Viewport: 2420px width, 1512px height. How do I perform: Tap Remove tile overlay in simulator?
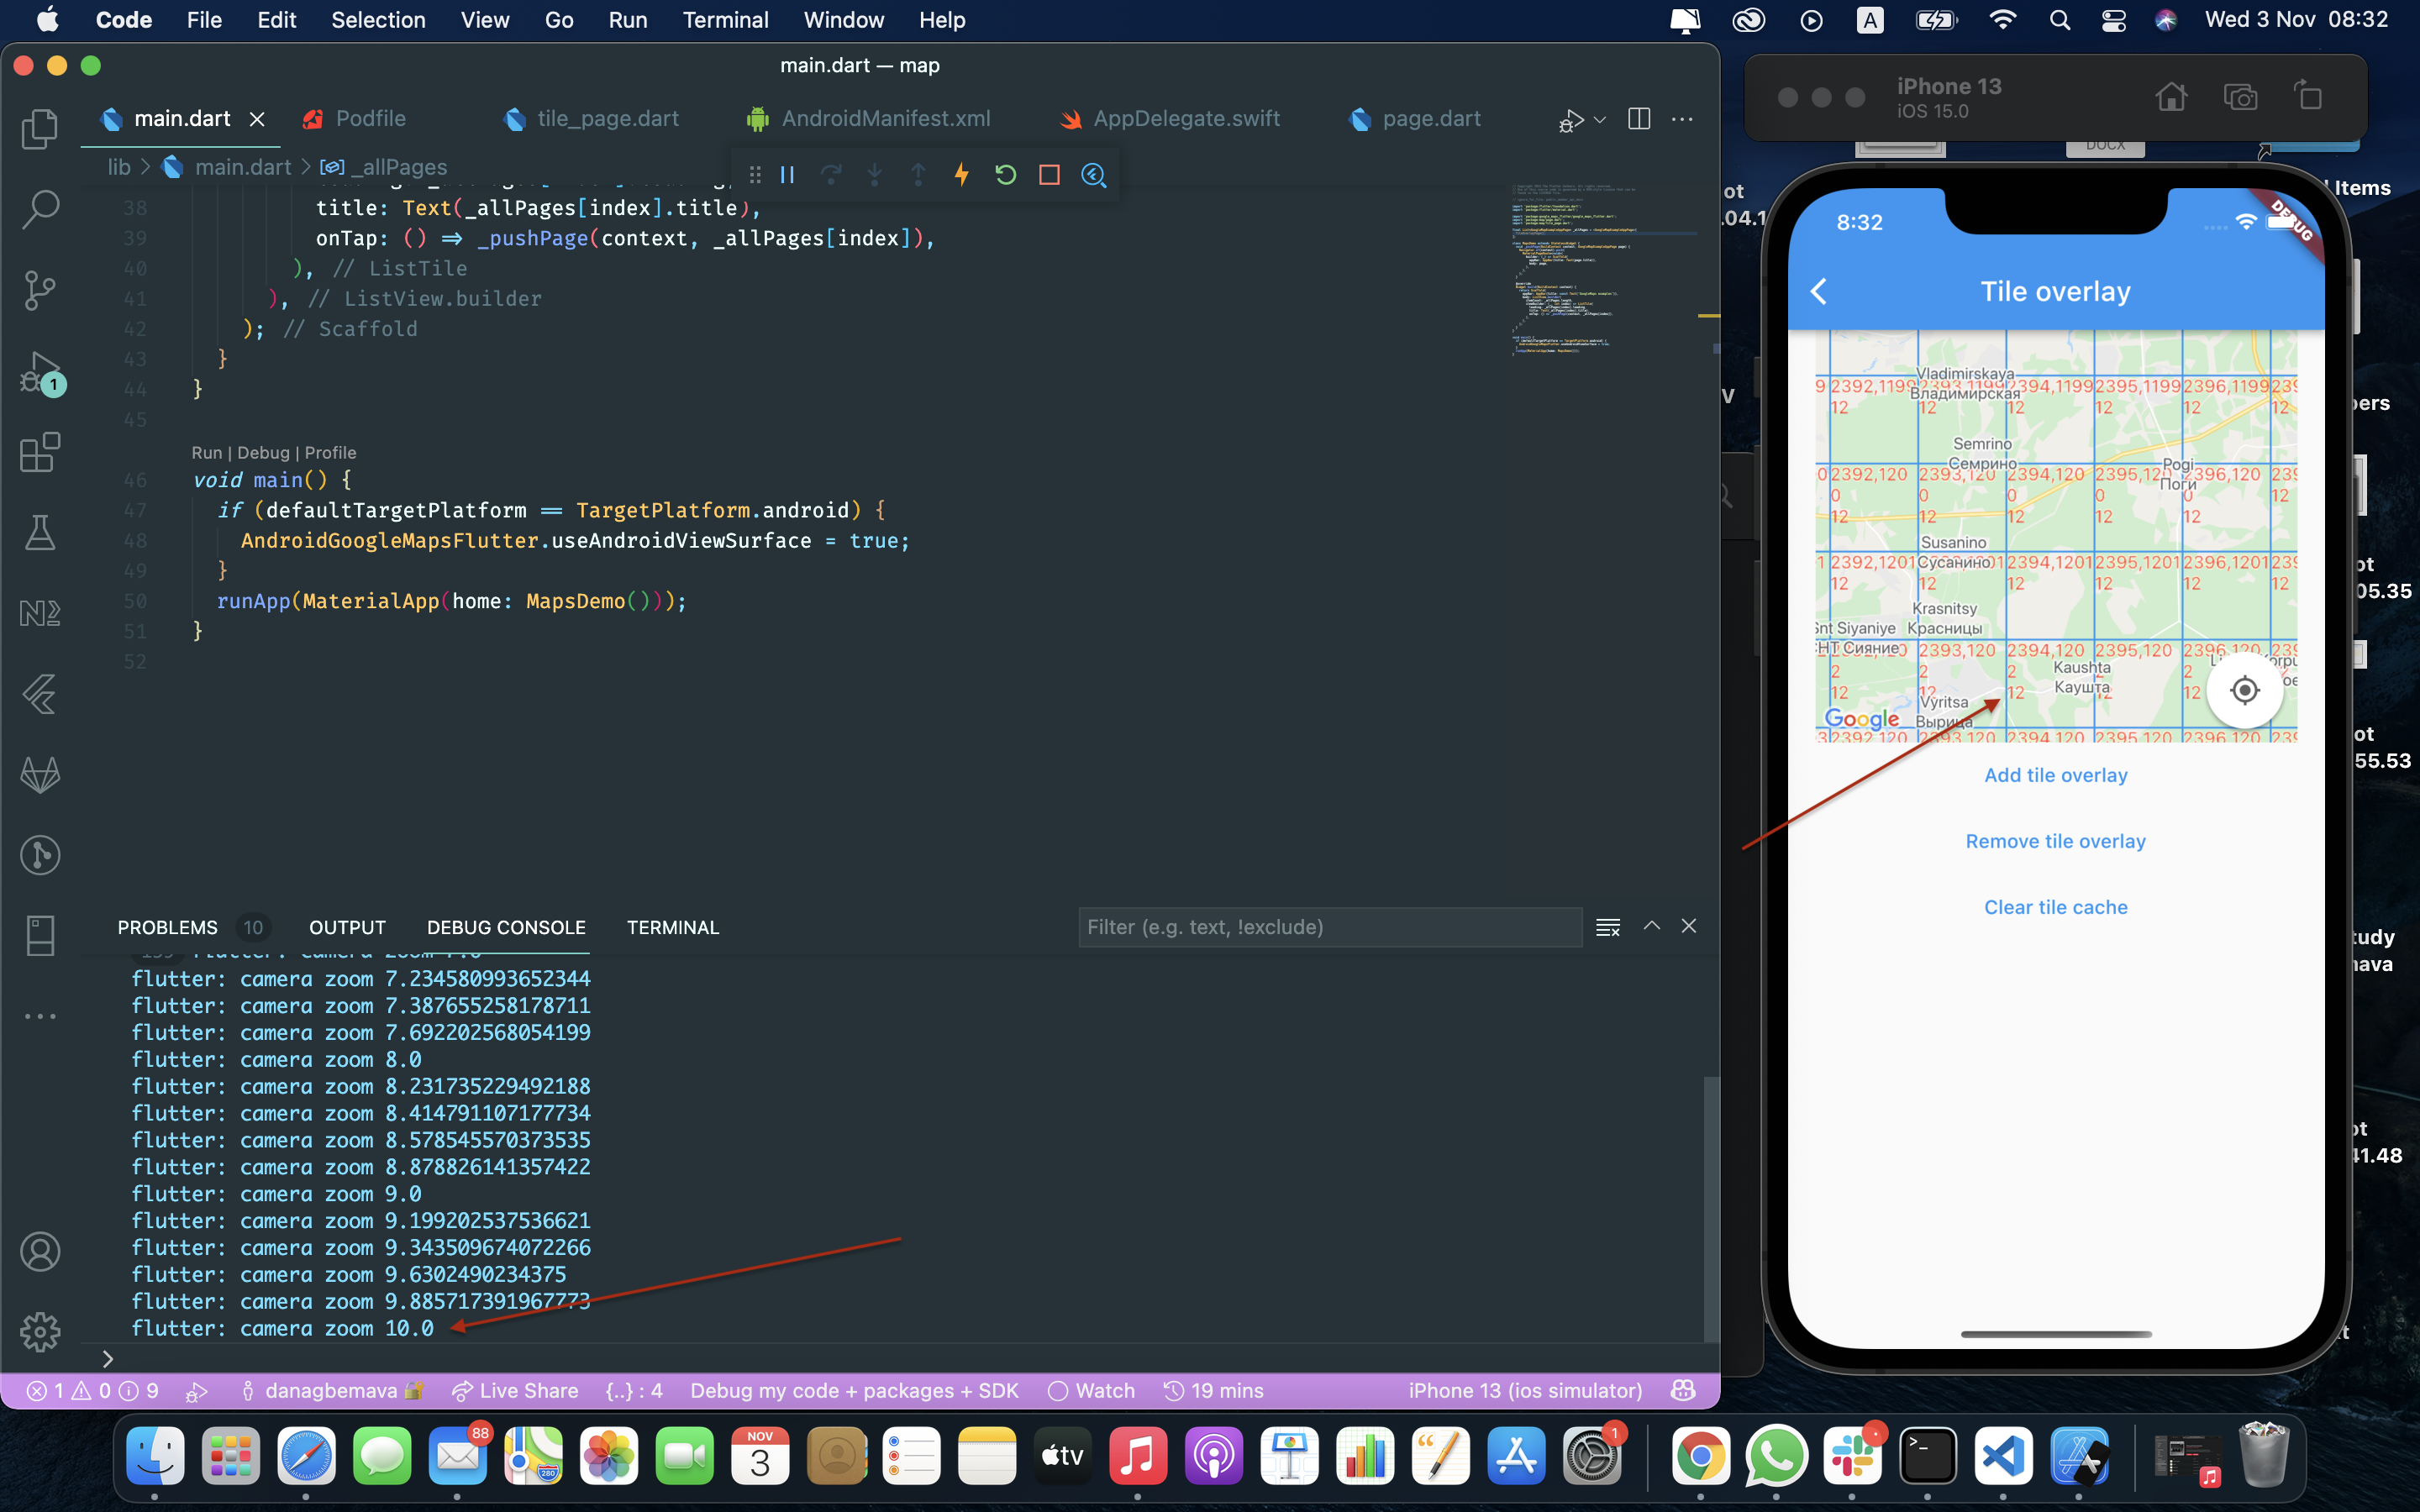tap(2055, 841)
